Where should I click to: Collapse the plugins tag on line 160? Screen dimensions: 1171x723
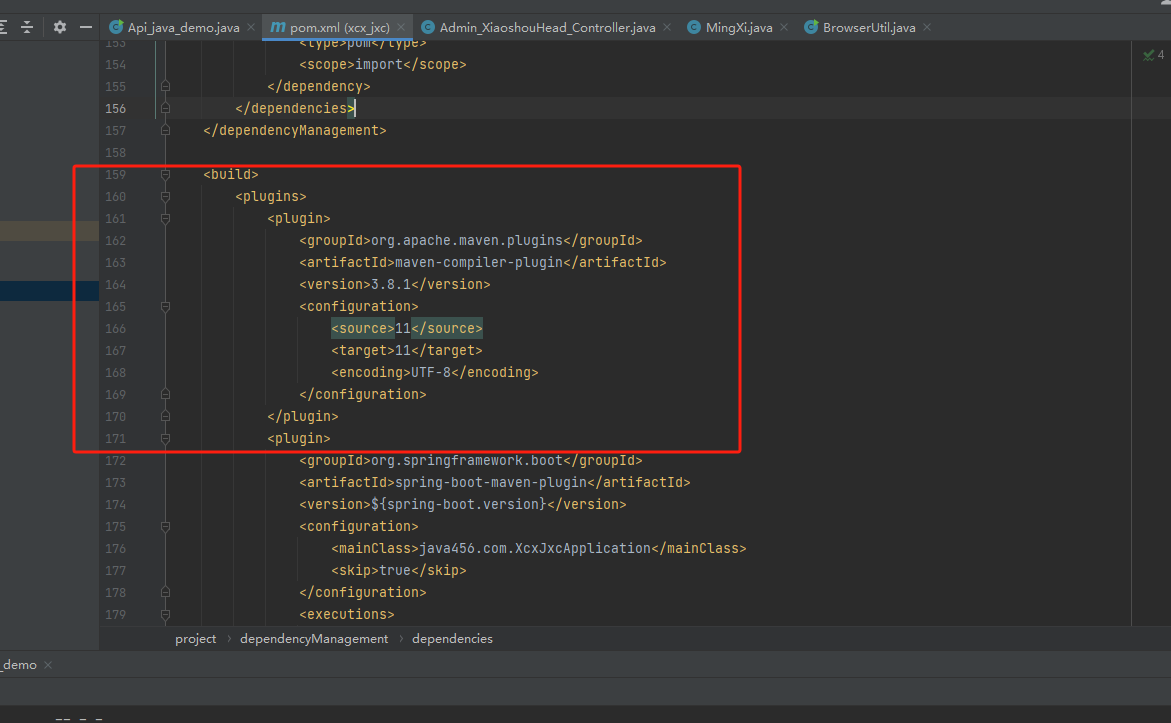pyautogui.click(x=165, y=197)
